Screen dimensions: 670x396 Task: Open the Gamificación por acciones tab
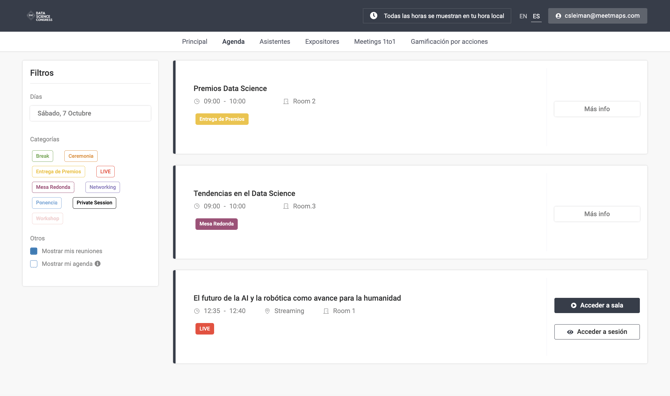449,41
